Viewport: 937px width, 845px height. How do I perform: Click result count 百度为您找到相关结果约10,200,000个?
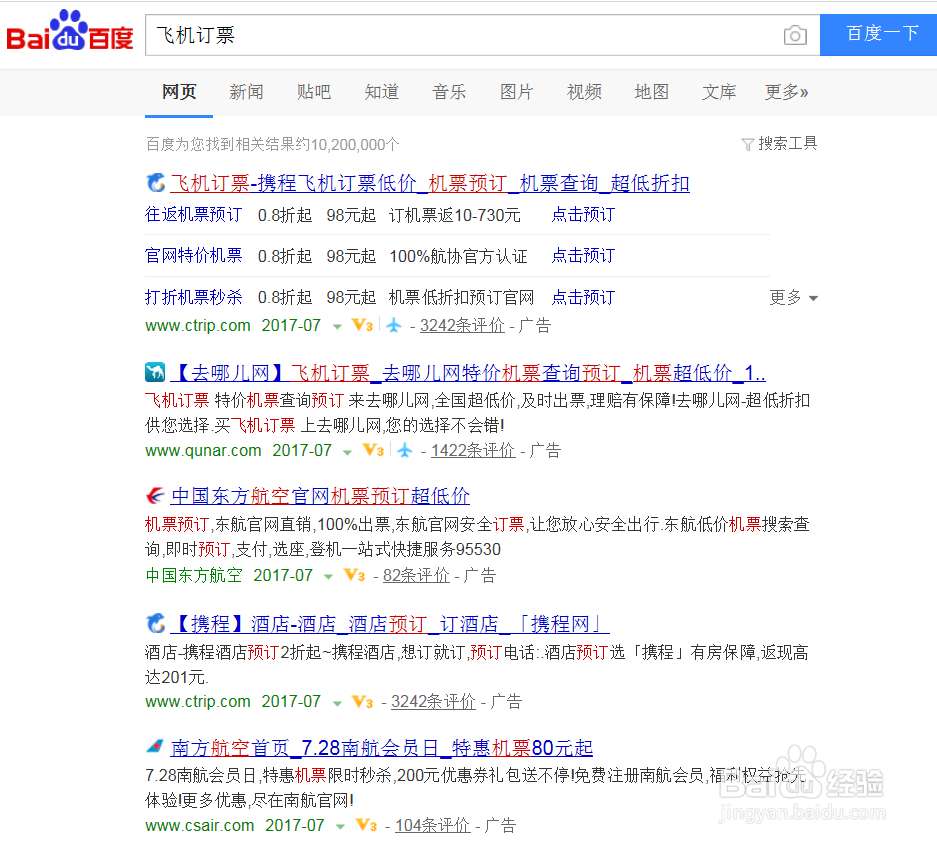272,144
